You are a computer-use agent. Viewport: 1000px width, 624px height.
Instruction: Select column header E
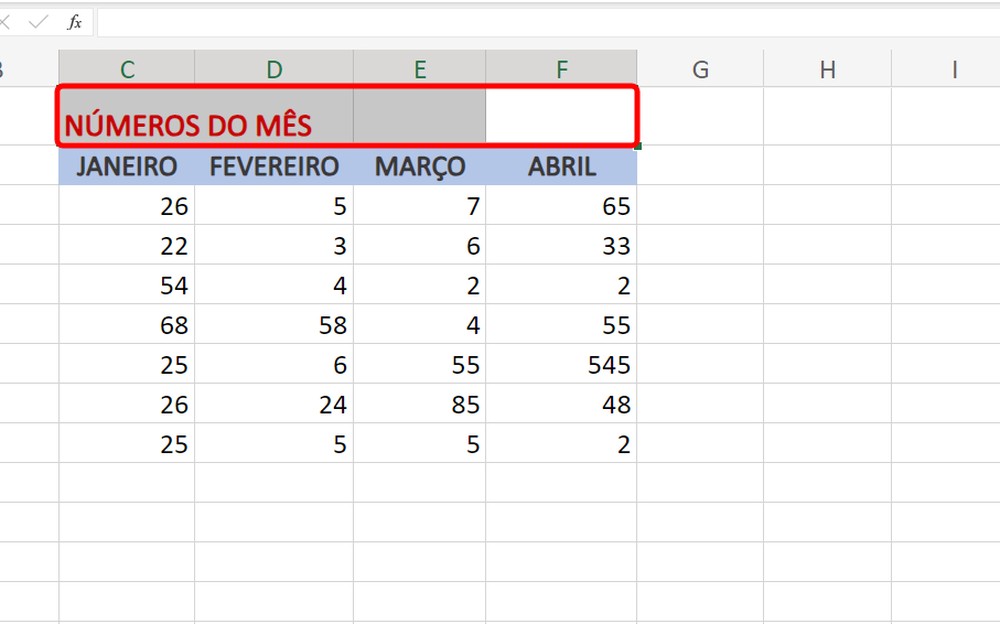tap(420, 69)
